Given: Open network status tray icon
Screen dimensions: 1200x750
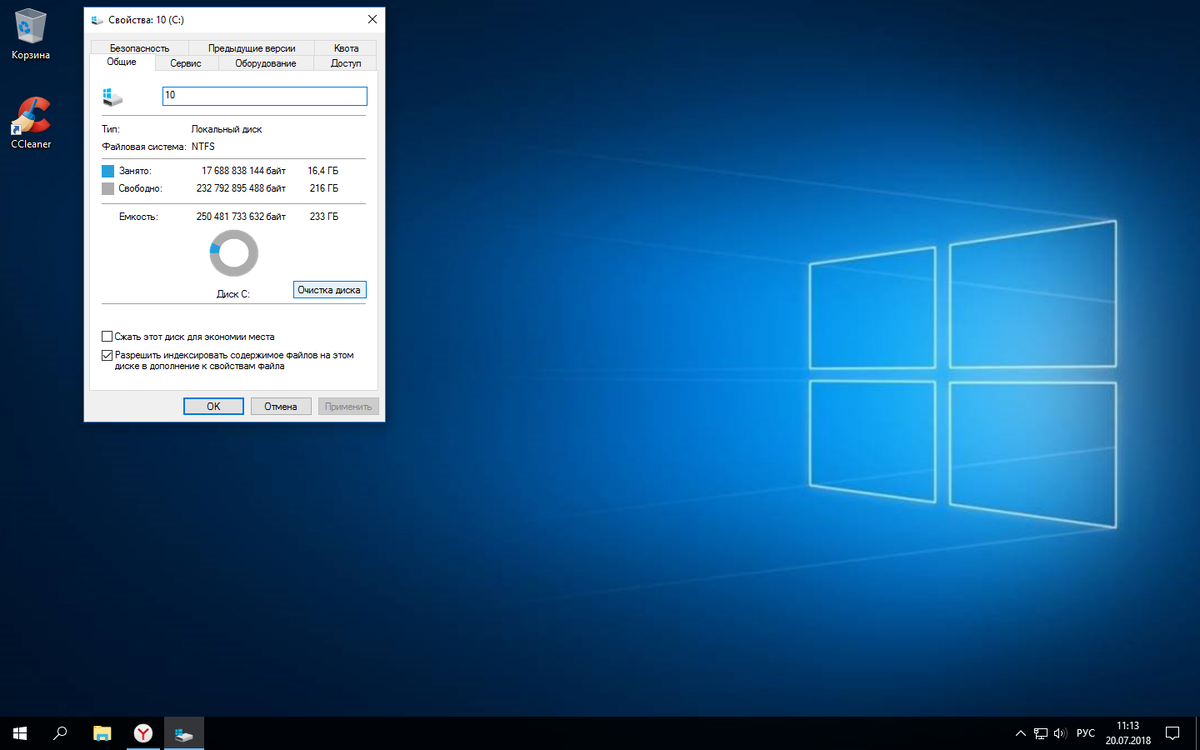Looking at the screenshot, I should point(1041,734).
